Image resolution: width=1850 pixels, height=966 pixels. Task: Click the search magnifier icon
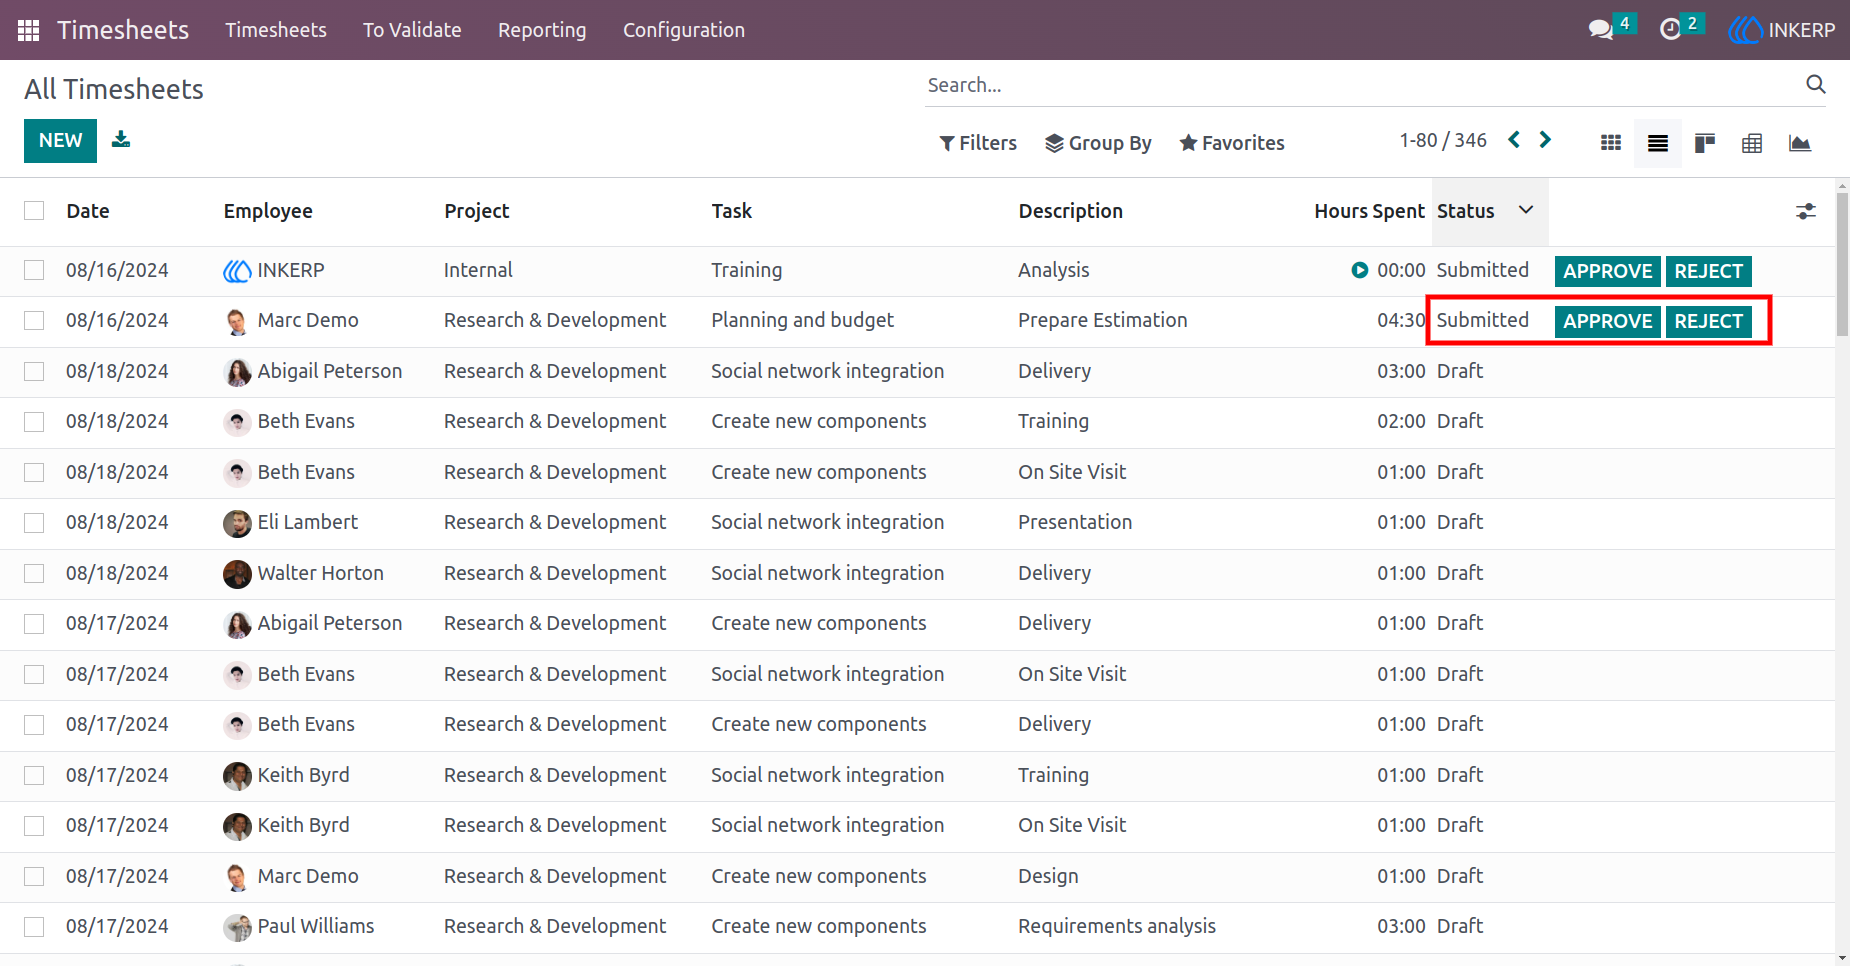click(1816, 84)
